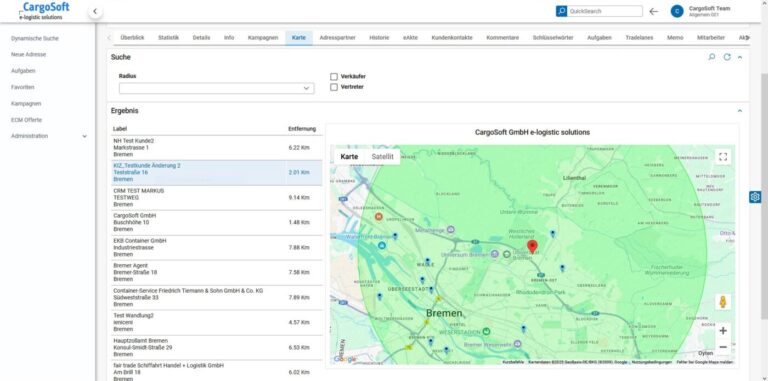Open the settings gear on right edge
This screenshot has width=768, height=381.
(755, 197)
